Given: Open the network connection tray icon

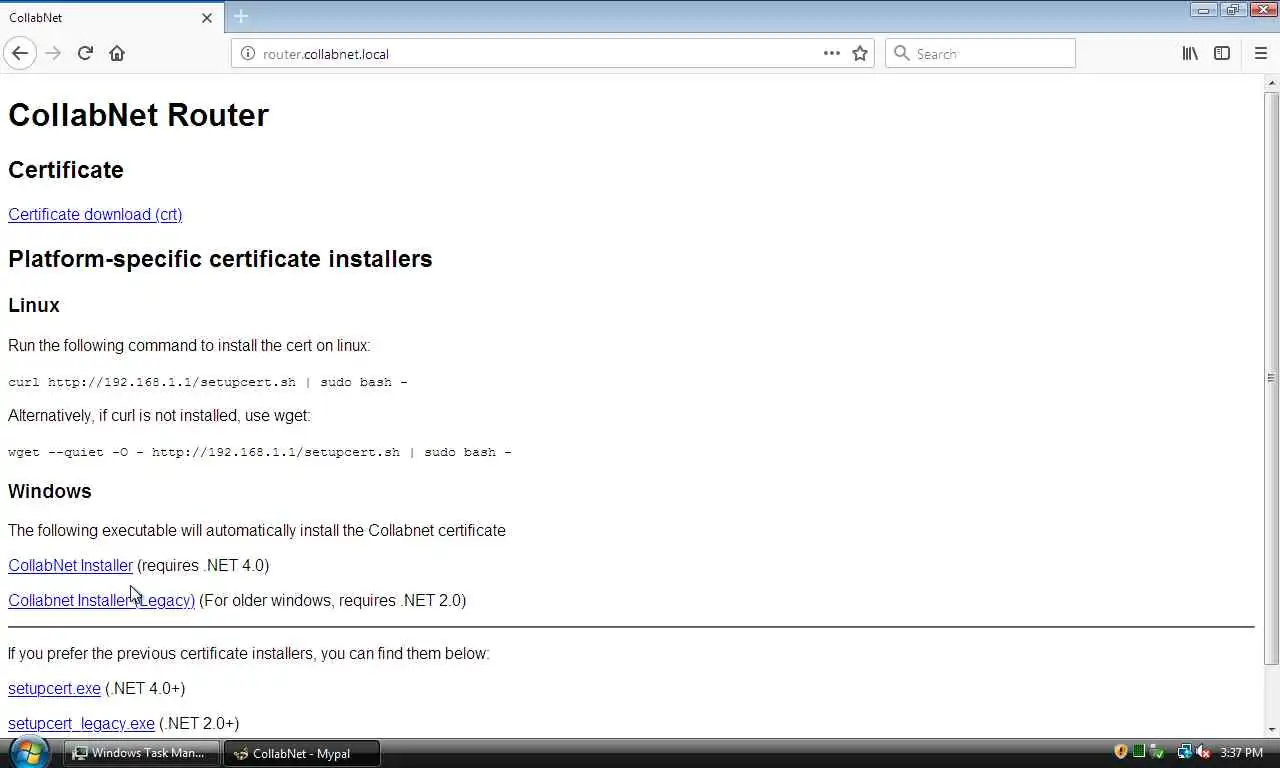Looking at the screenshot, I should coord(1184,752).
